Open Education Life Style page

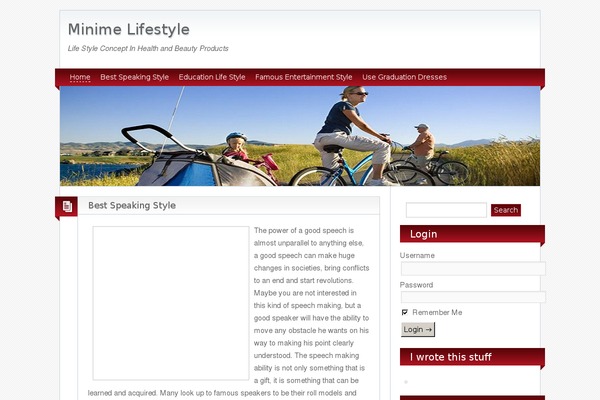[212, 77]
